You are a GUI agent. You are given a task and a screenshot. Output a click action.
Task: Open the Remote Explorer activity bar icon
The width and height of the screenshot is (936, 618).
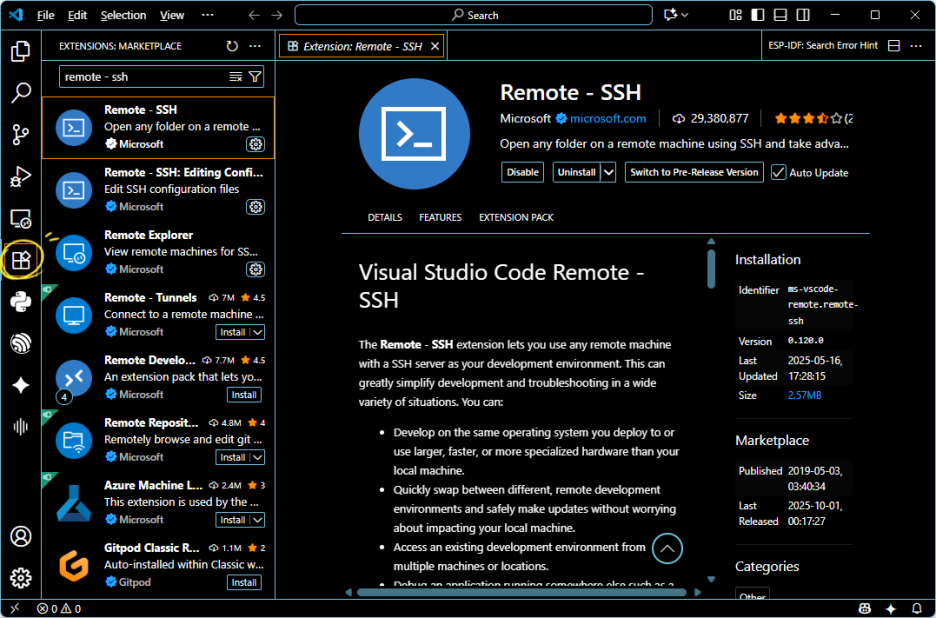(21, 219)
